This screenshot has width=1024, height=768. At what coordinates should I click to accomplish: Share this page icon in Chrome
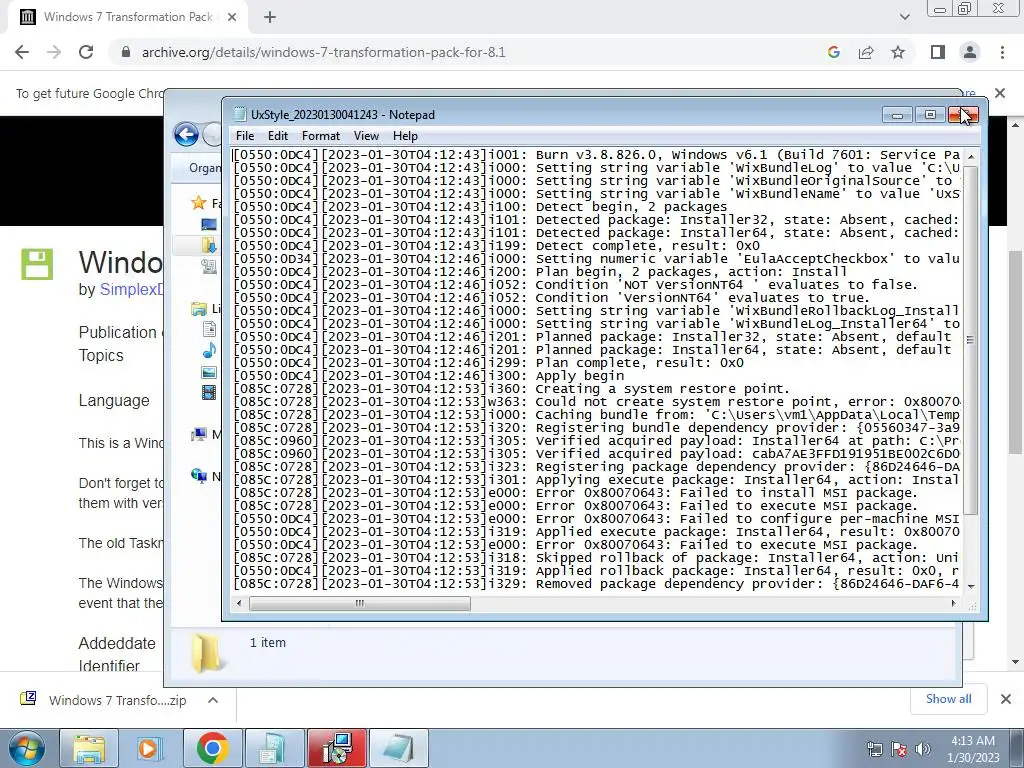point(866,52)
